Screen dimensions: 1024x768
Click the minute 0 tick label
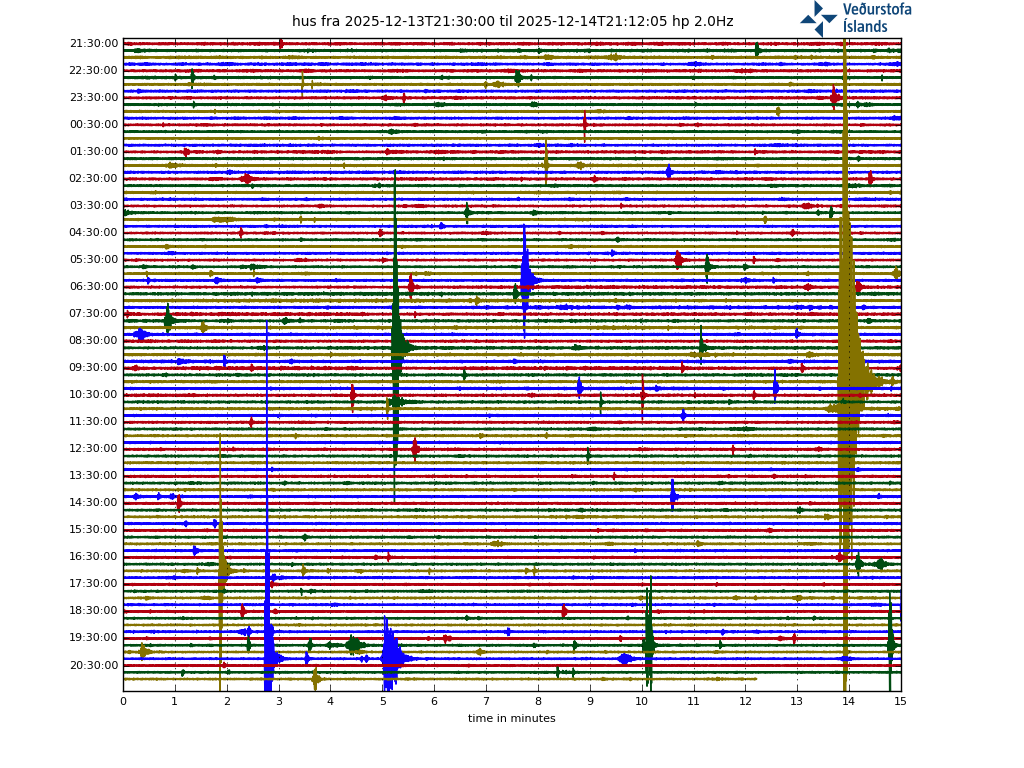tap(123, 702)
